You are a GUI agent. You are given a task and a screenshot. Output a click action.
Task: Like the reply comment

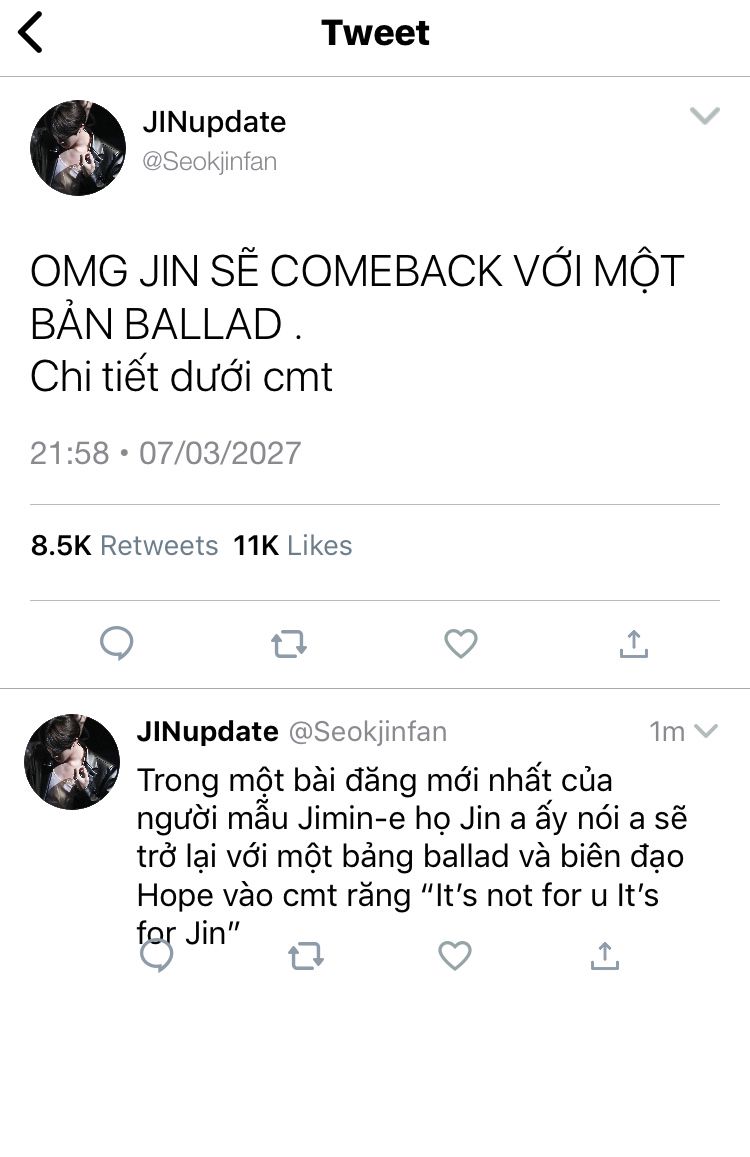[455, 956]
